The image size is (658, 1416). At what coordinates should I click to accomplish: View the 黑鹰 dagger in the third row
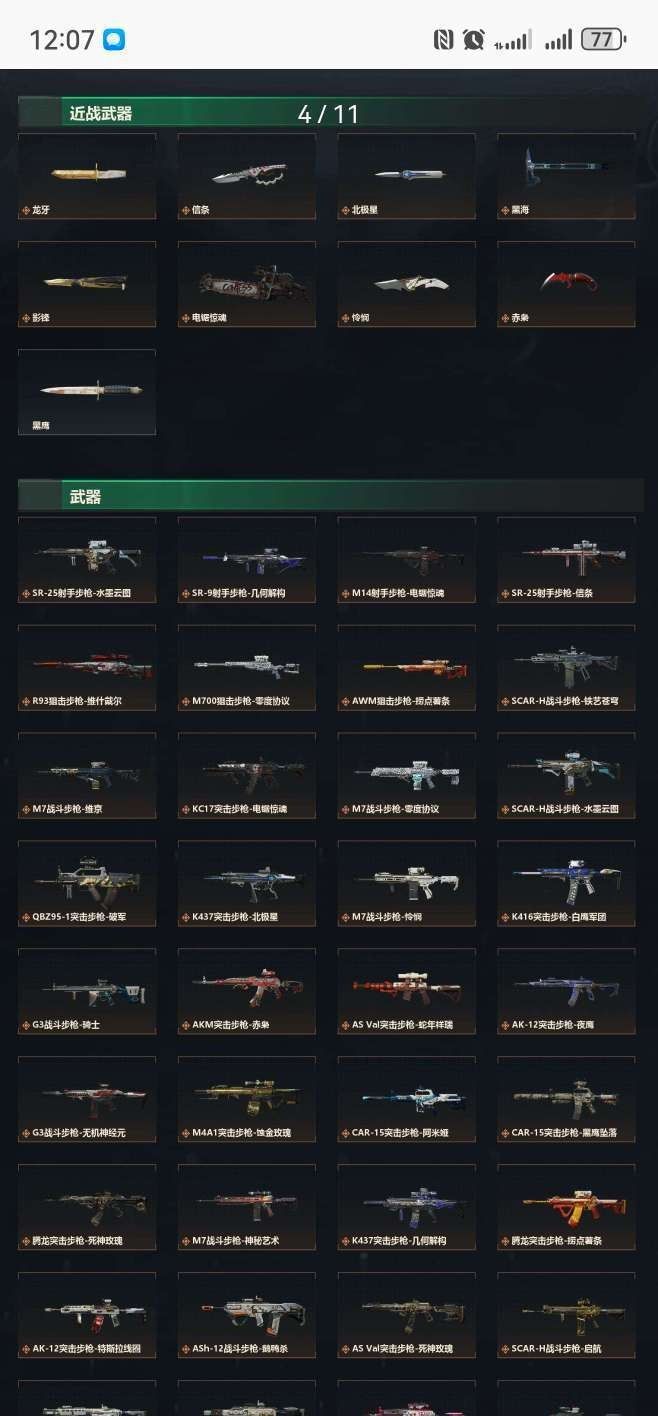[87, 392]
